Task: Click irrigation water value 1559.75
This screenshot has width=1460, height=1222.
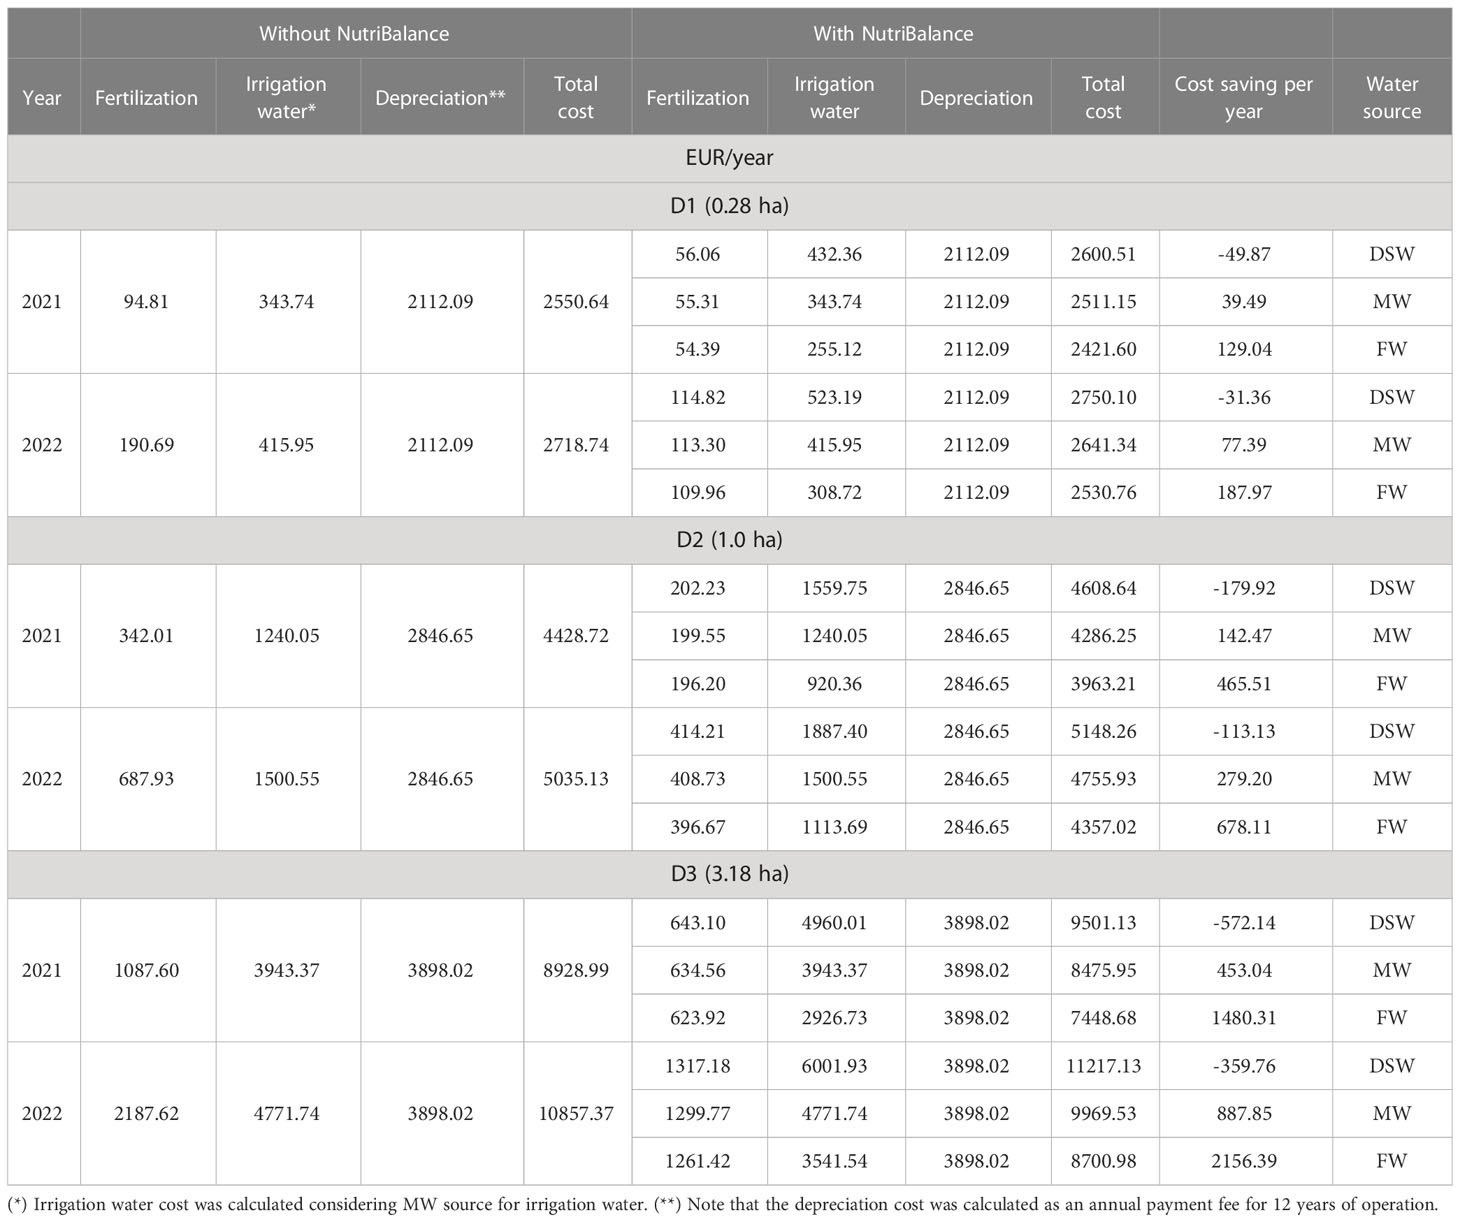Action: (x=835, y=588)
